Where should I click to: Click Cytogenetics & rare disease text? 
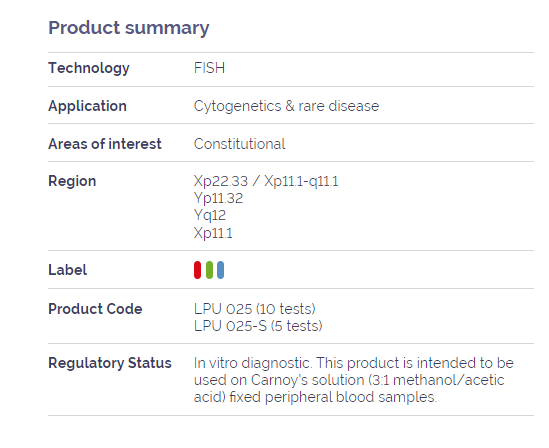click(x=286, y=106)
